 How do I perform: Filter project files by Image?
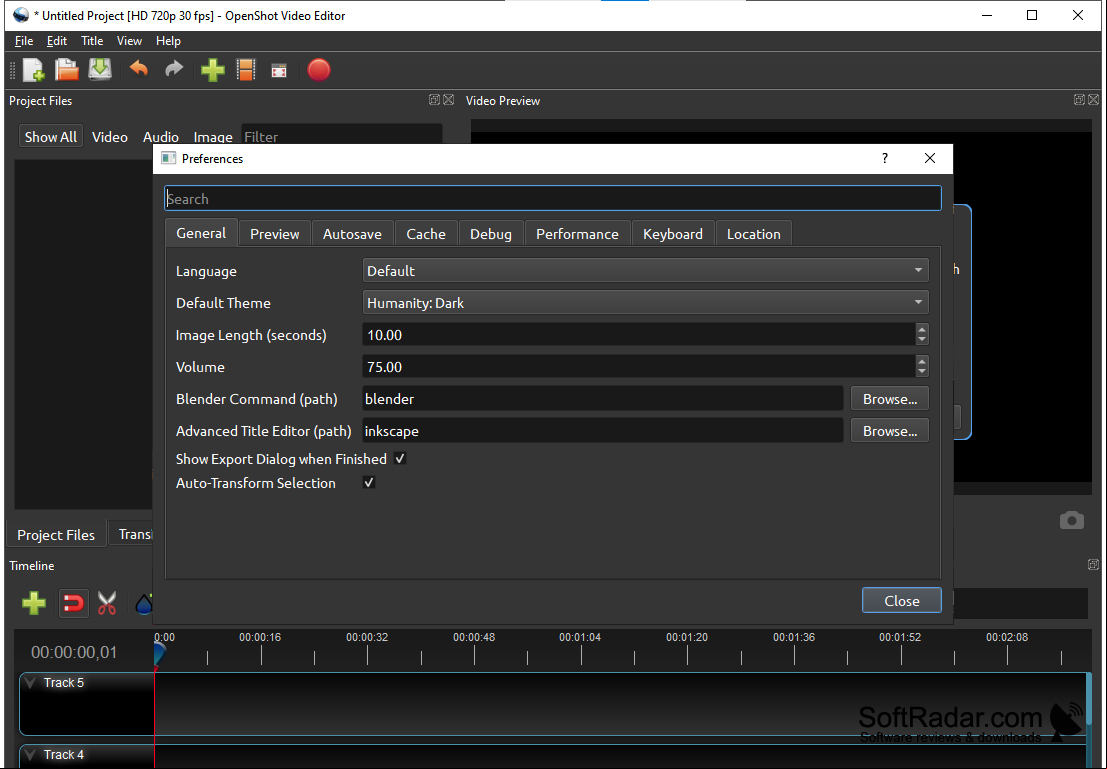pyautogui.click(x=213, y=137)
